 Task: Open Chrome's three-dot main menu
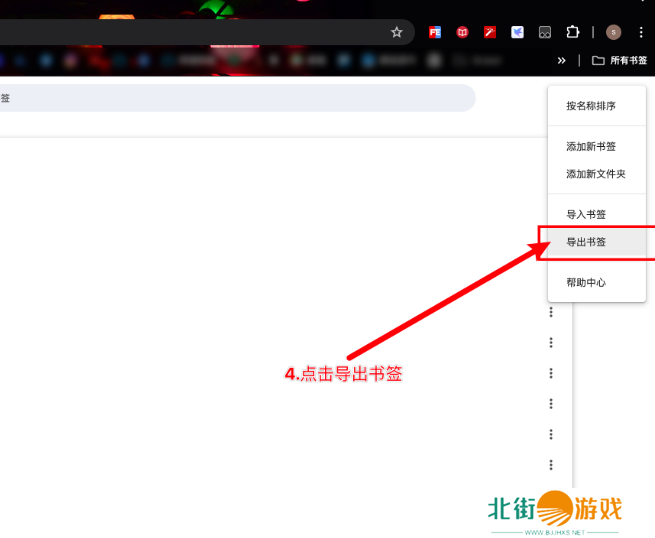(x=641, y=32)
